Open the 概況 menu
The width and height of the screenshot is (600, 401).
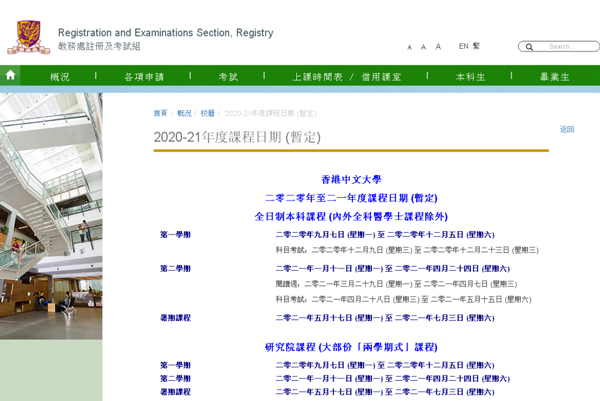click(60, 77)
